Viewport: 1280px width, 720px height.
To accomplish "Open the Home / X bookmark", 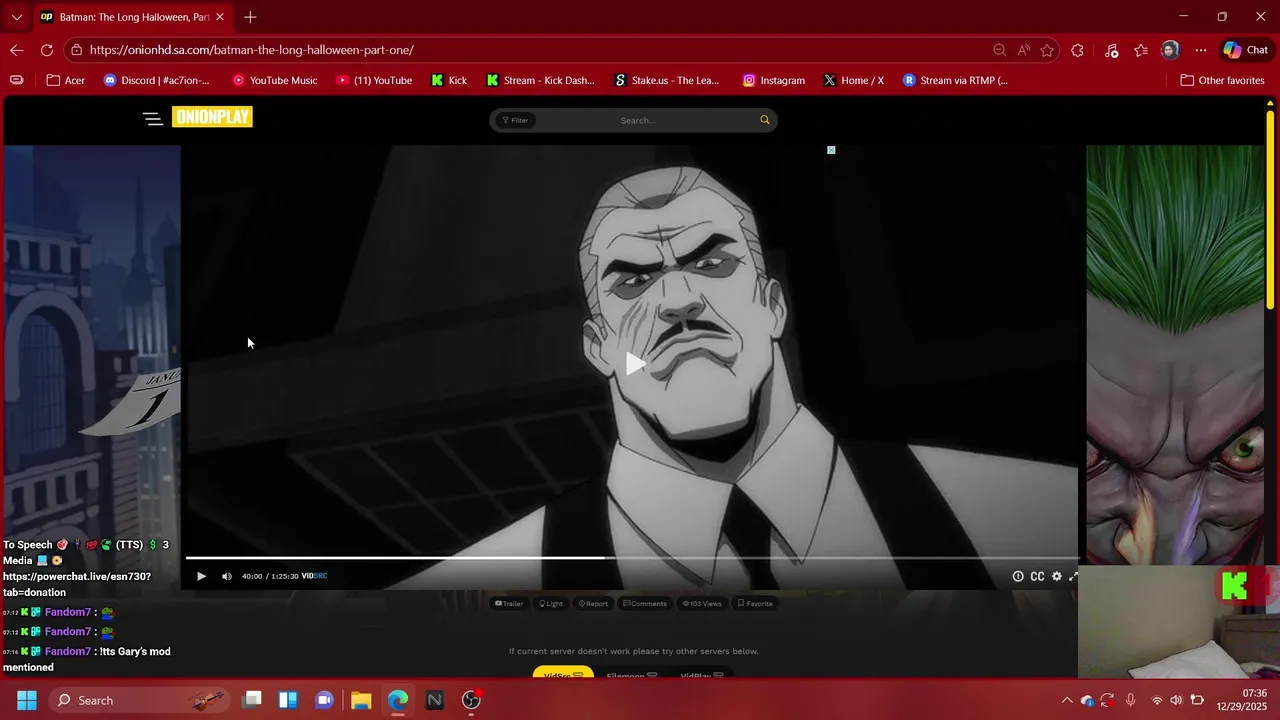I will click(x=854, y=80).
